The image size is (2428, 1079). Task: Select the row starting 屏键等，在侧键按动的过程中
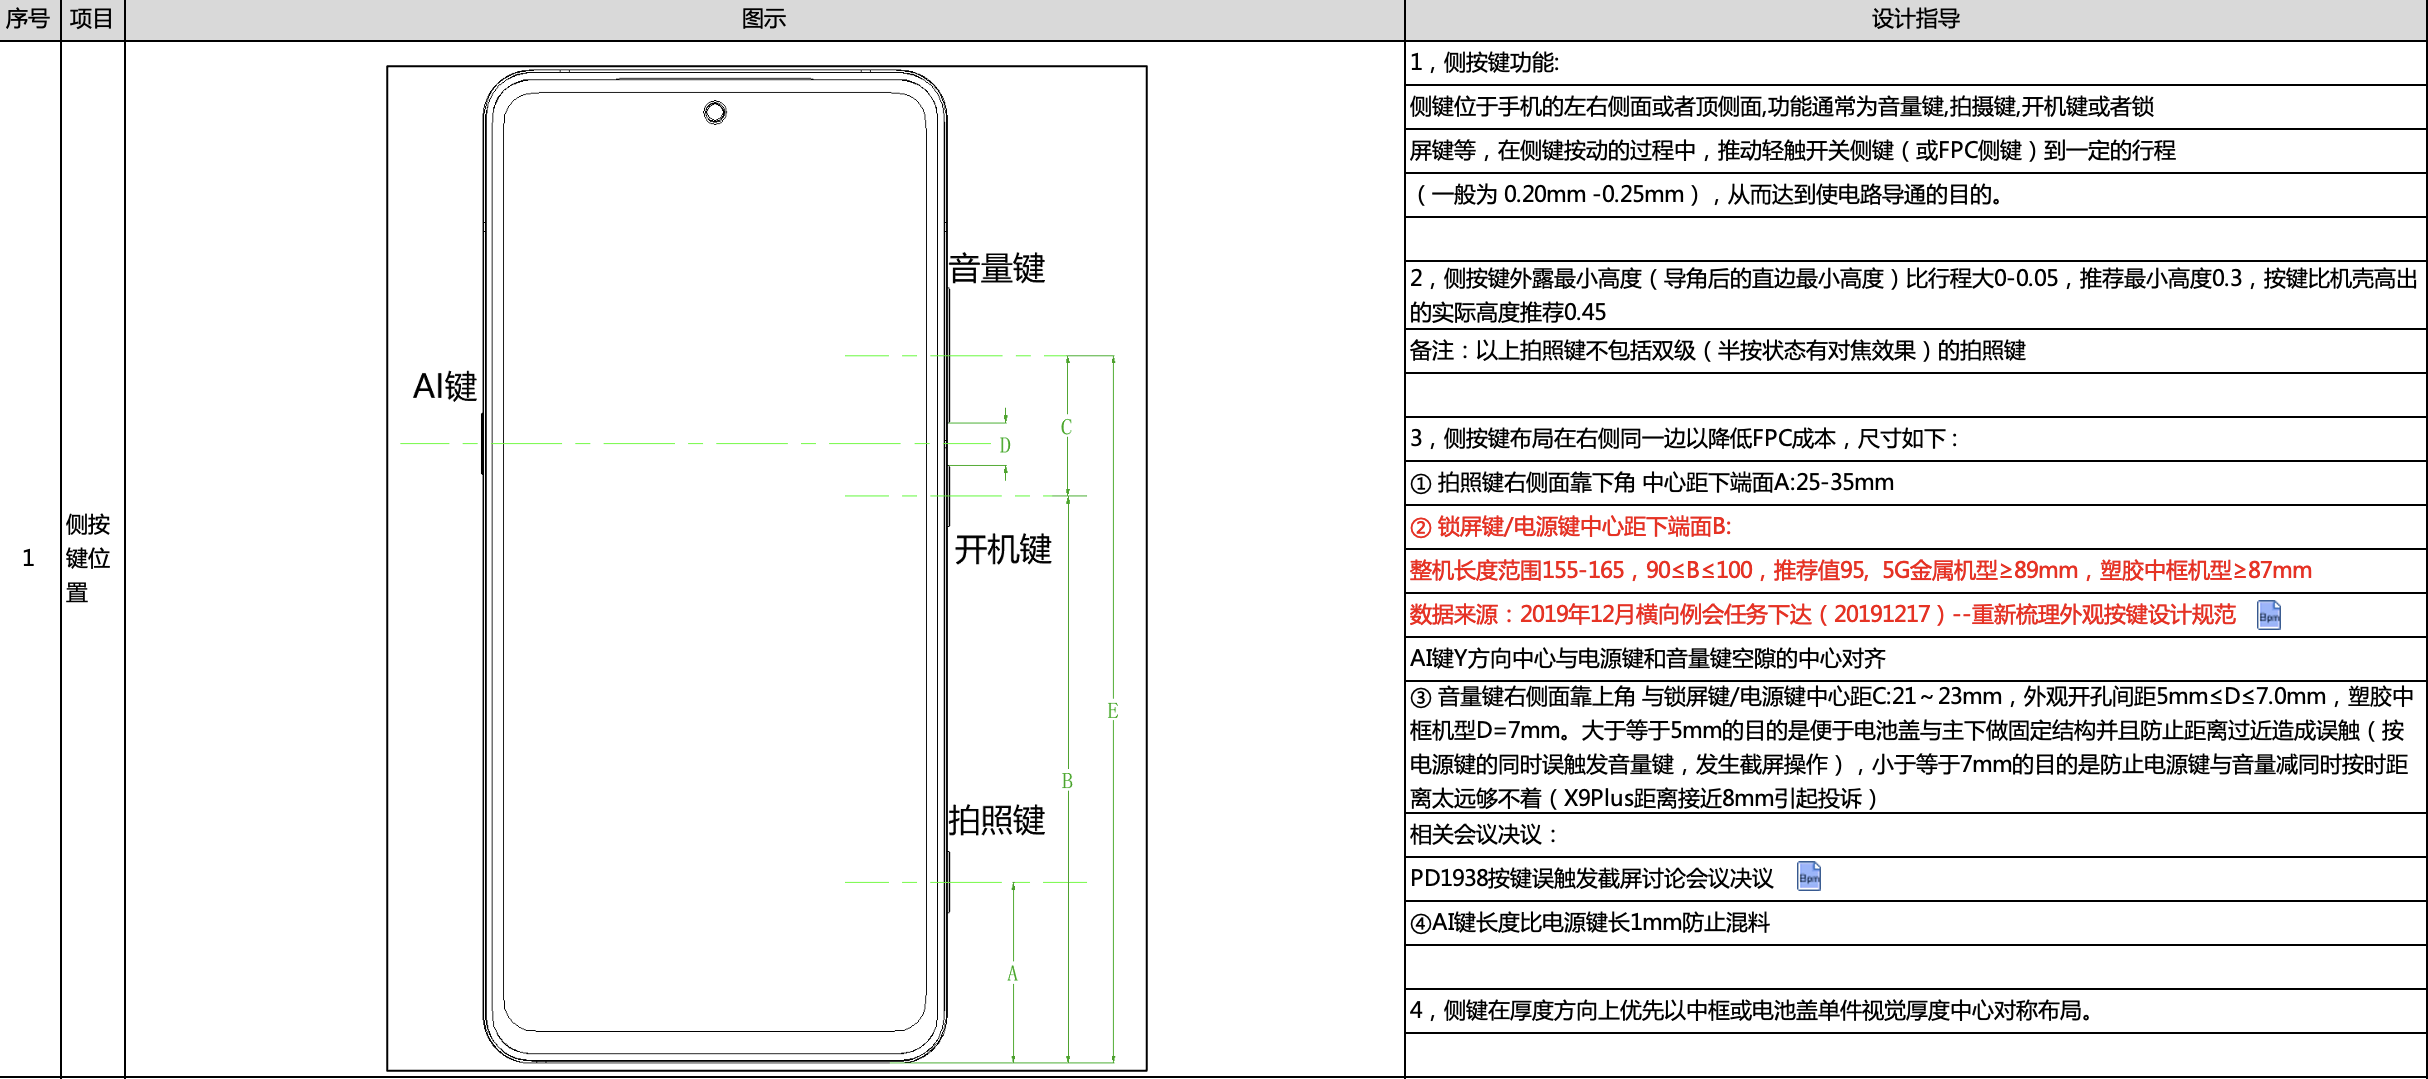point(1916,151)
